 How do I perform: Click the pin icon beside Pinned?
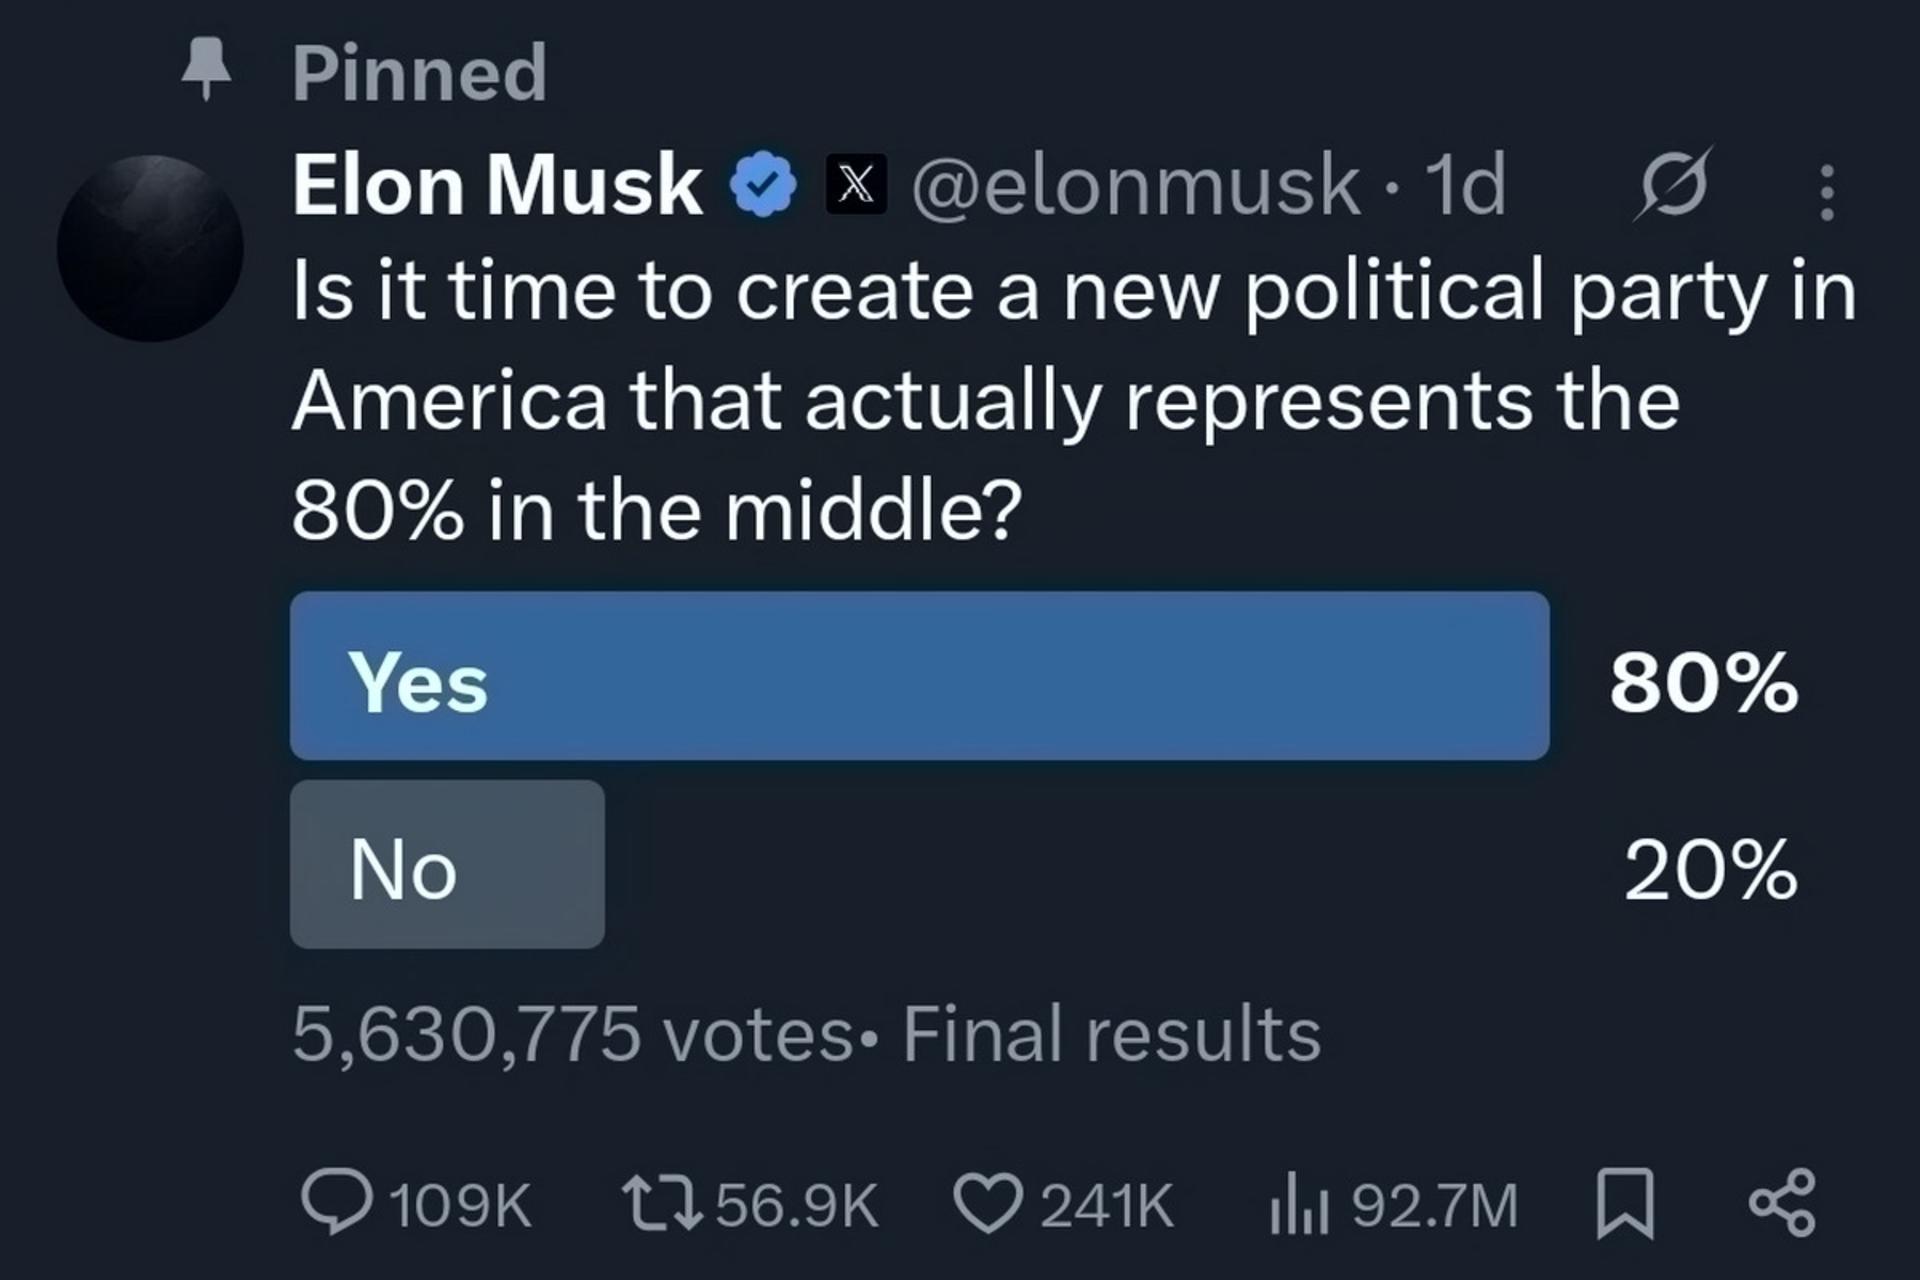[207, 68]
